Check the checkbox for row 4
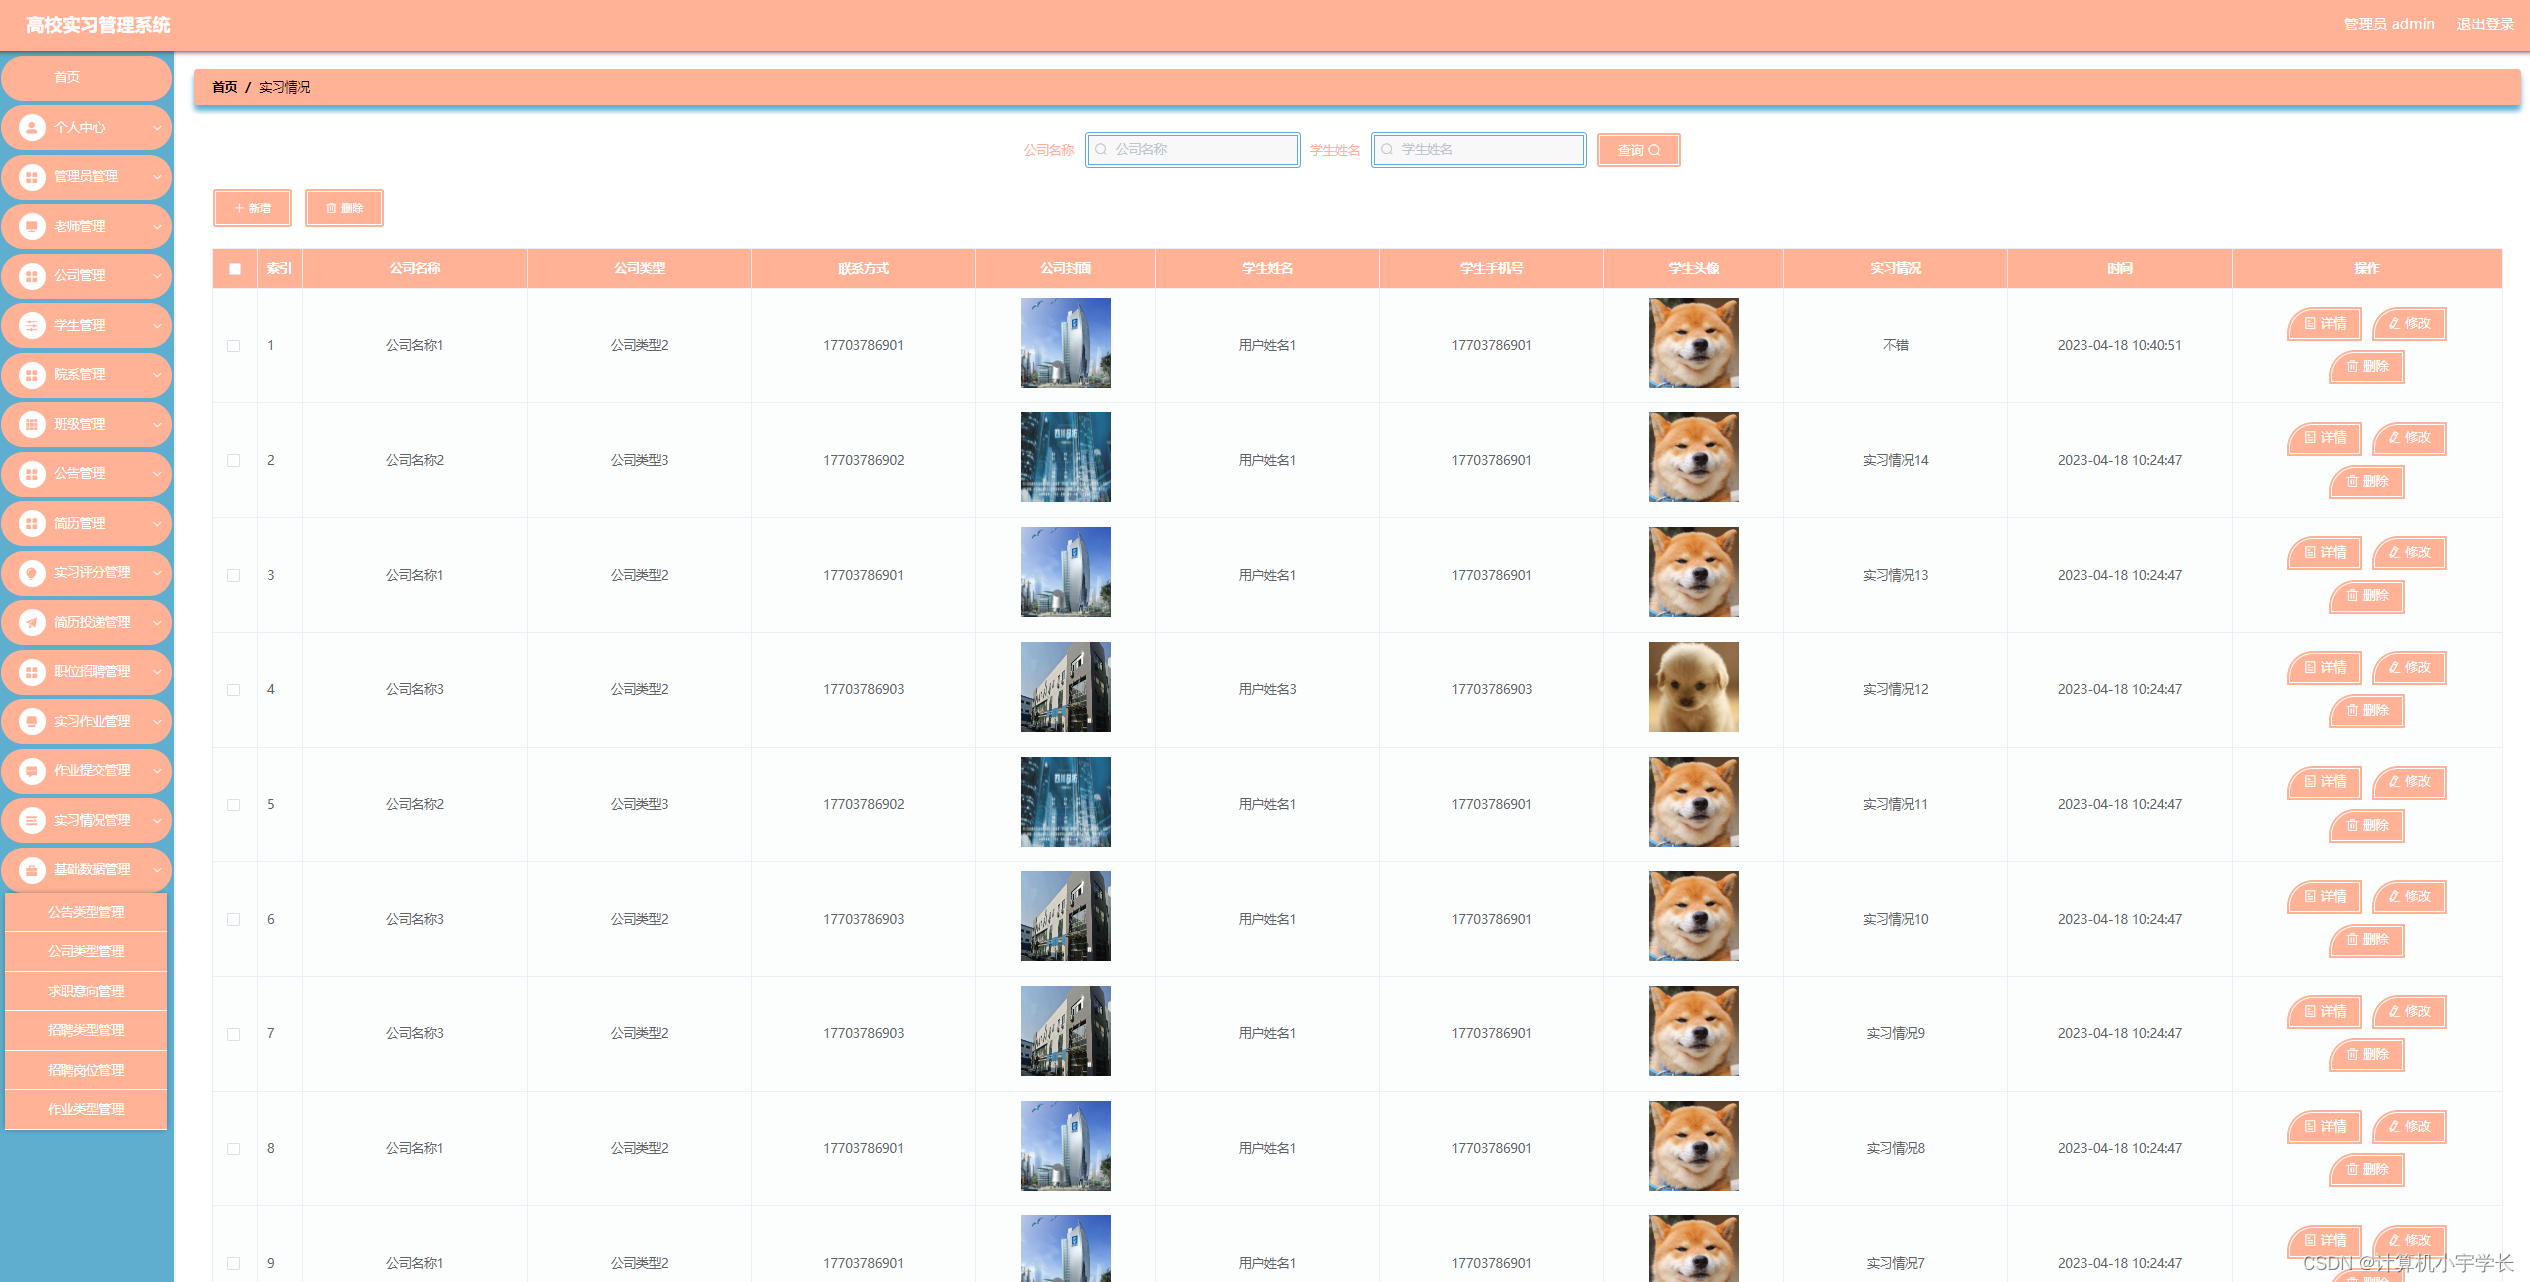The height and width of the screenshot is (1282, 2530). point(234,690)
